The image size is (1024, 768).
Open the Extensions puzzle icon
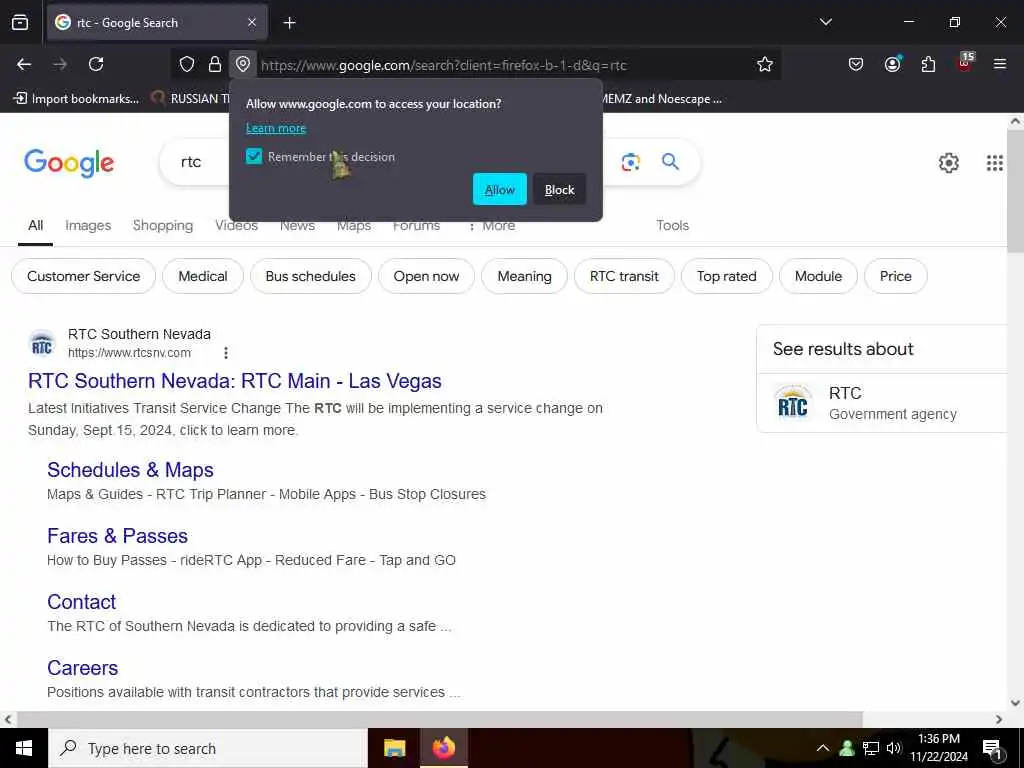point(928,64)
